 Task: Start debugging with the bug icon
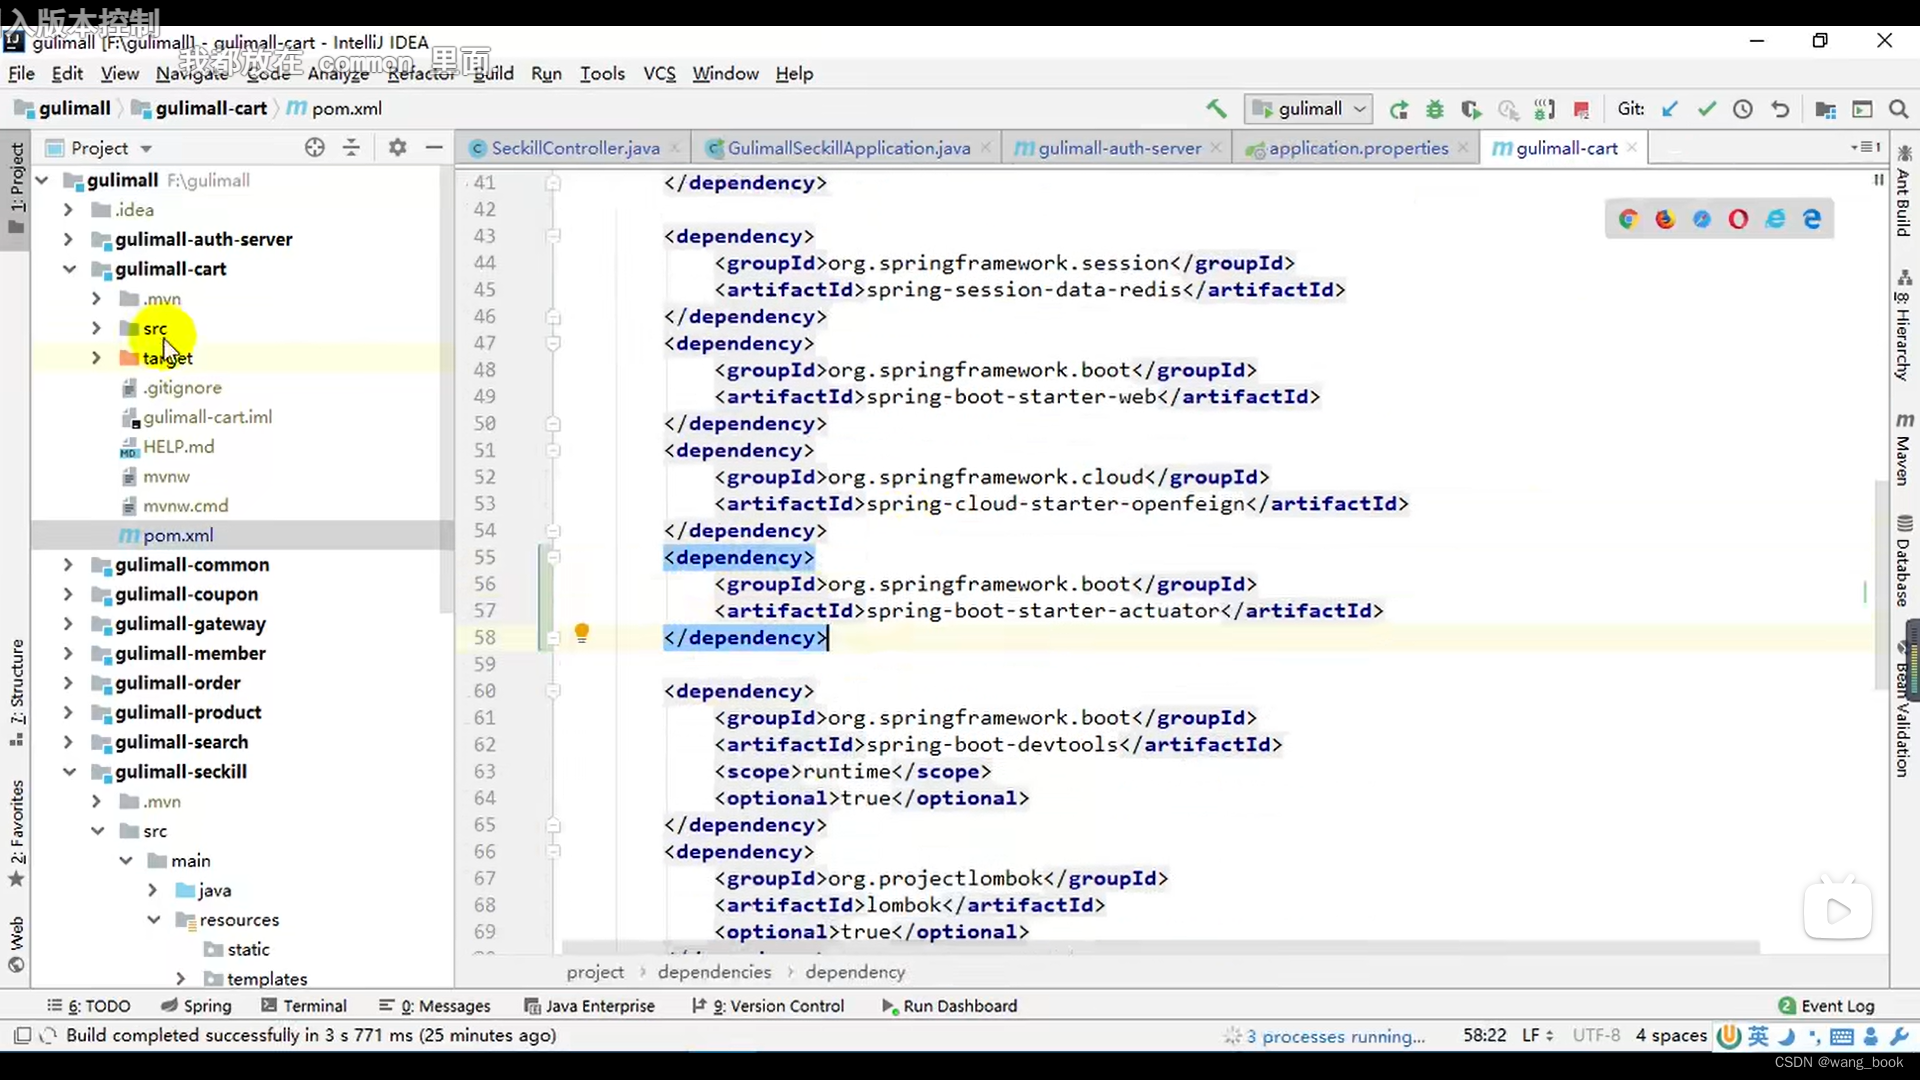point(1435,109)
